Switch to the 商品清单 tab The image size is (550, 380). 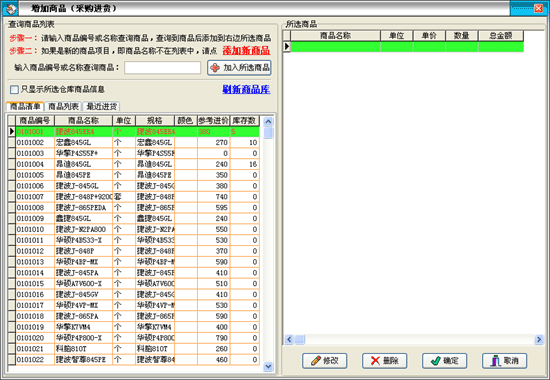point(25,106)
